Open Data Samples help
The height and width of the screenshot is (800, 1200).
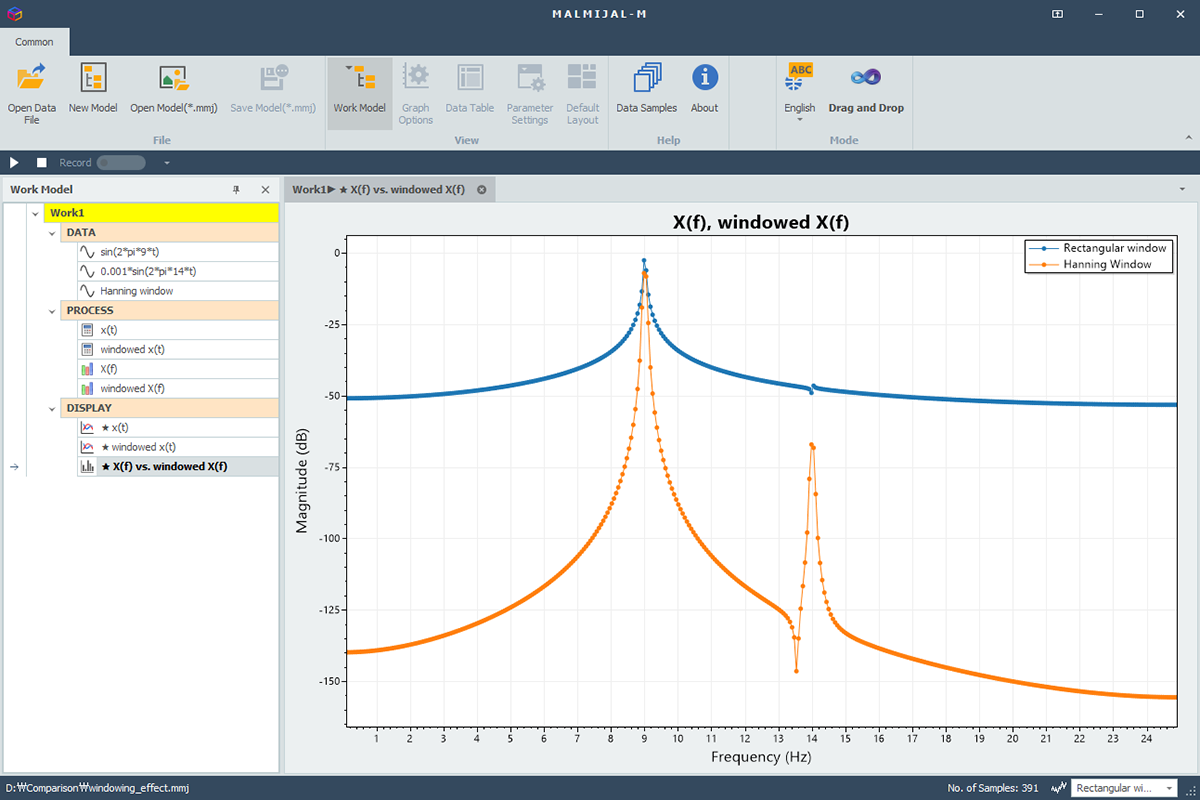(x=646, y=89)
